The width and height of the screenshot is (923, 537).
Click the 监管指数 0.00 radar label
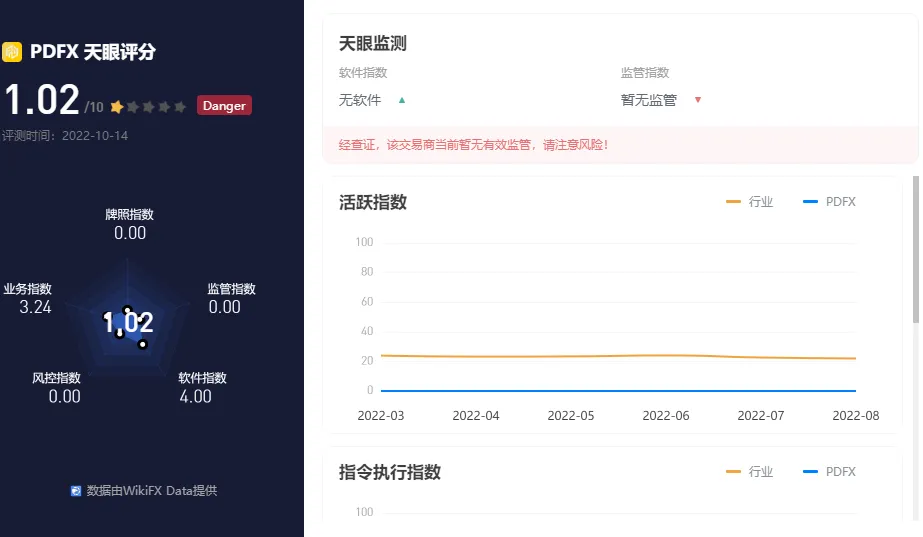231,299
